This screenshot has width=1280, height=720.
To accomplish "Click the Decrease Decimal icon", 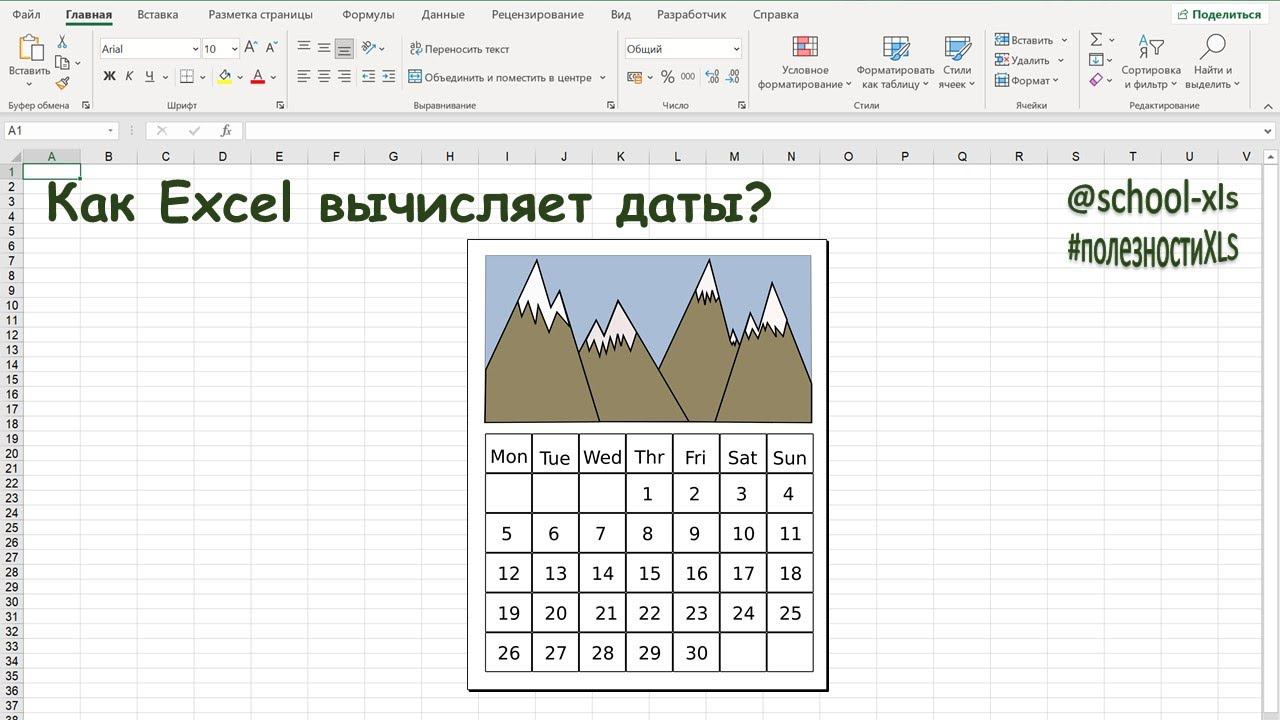I will point(733,76).
